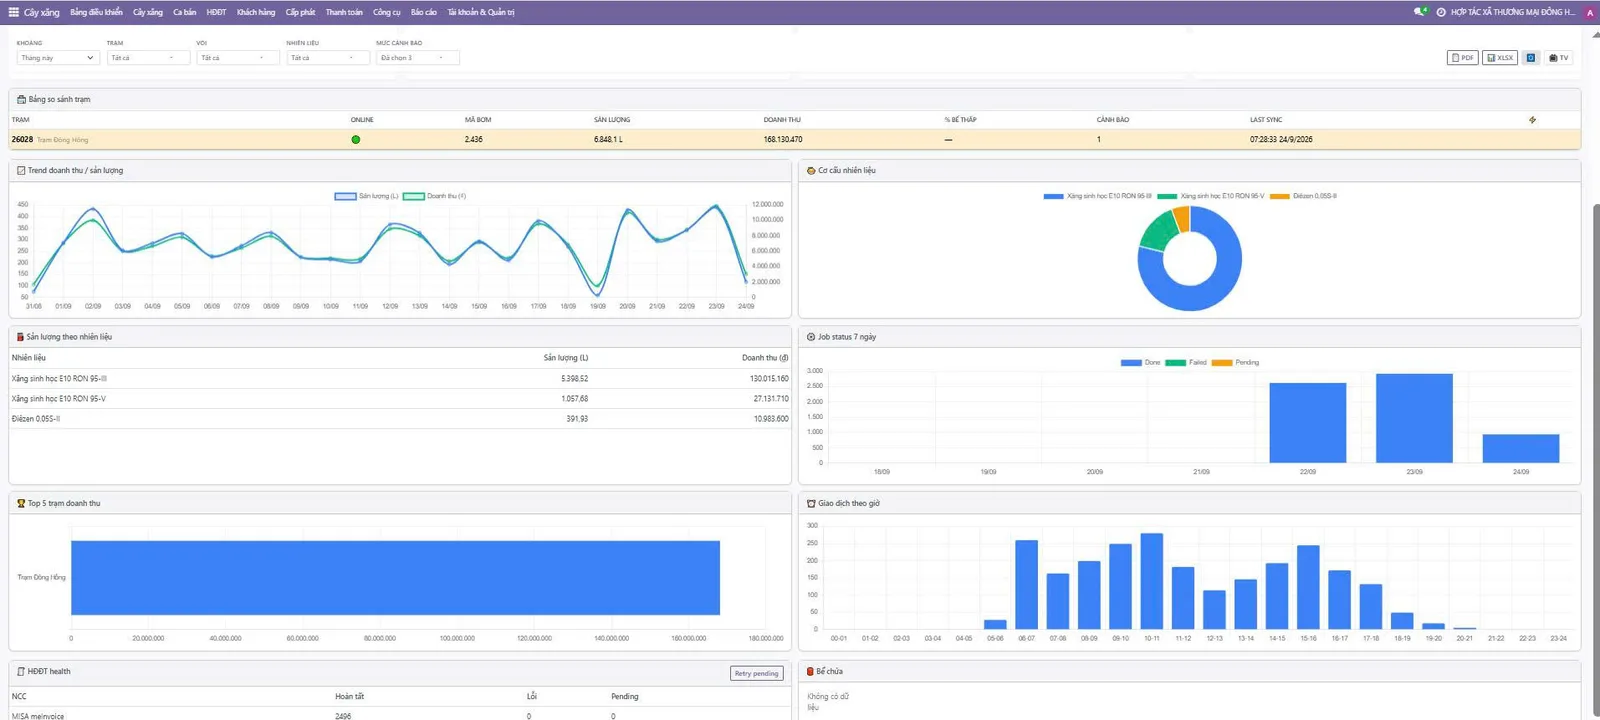Expand the Mức cảnh báo 'Đã chọn 3' dropdown
The height and width of the screenshot is (720, 1600).
click(418, 58)
